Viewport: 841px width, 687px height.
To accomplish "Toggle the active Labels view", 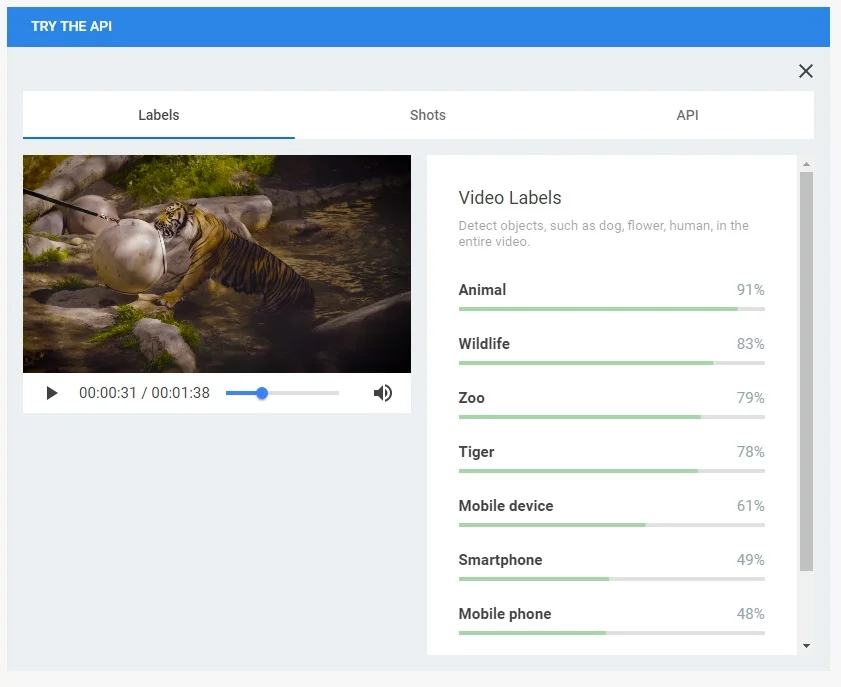I will pos(158,115).
